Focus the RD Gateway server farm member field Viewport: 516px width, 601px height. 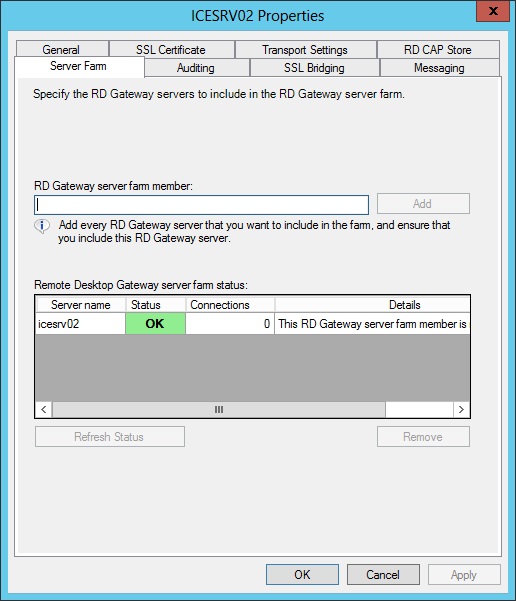click(202, 205)
